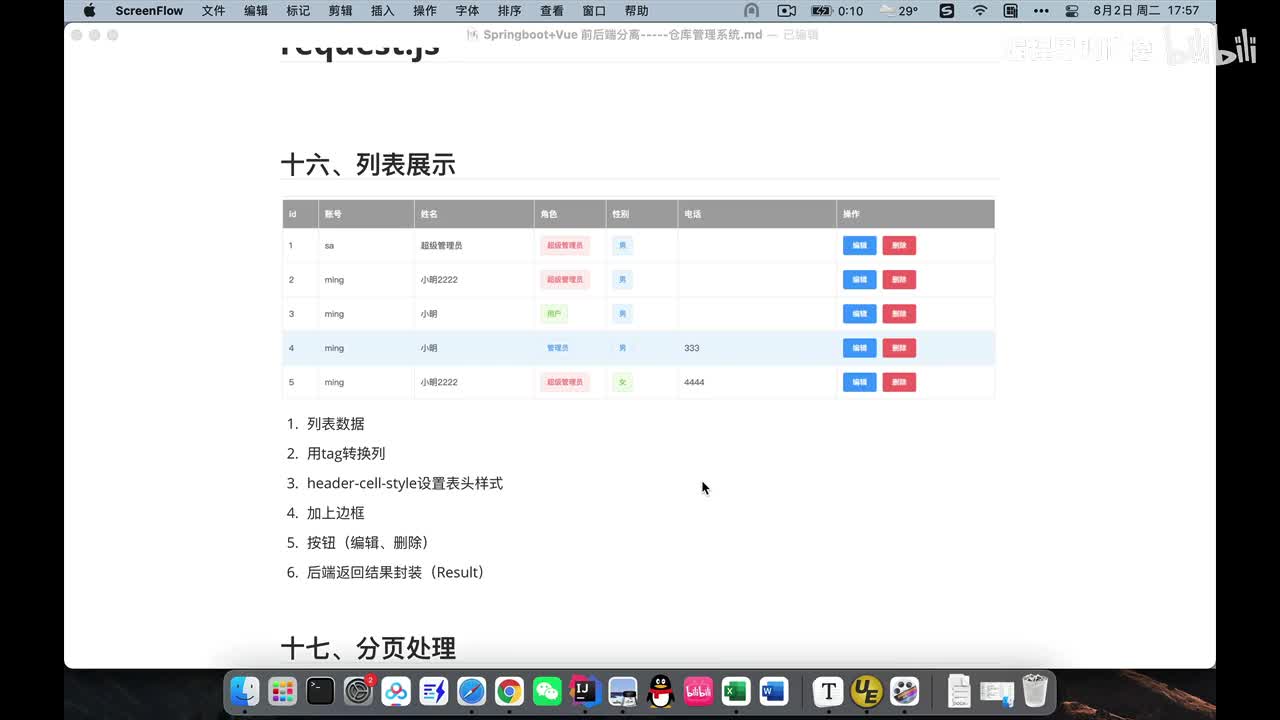Viewport: 1280px width, 720px height.
Task: Open the Trash in the dock
Action: coord(1035,691)
